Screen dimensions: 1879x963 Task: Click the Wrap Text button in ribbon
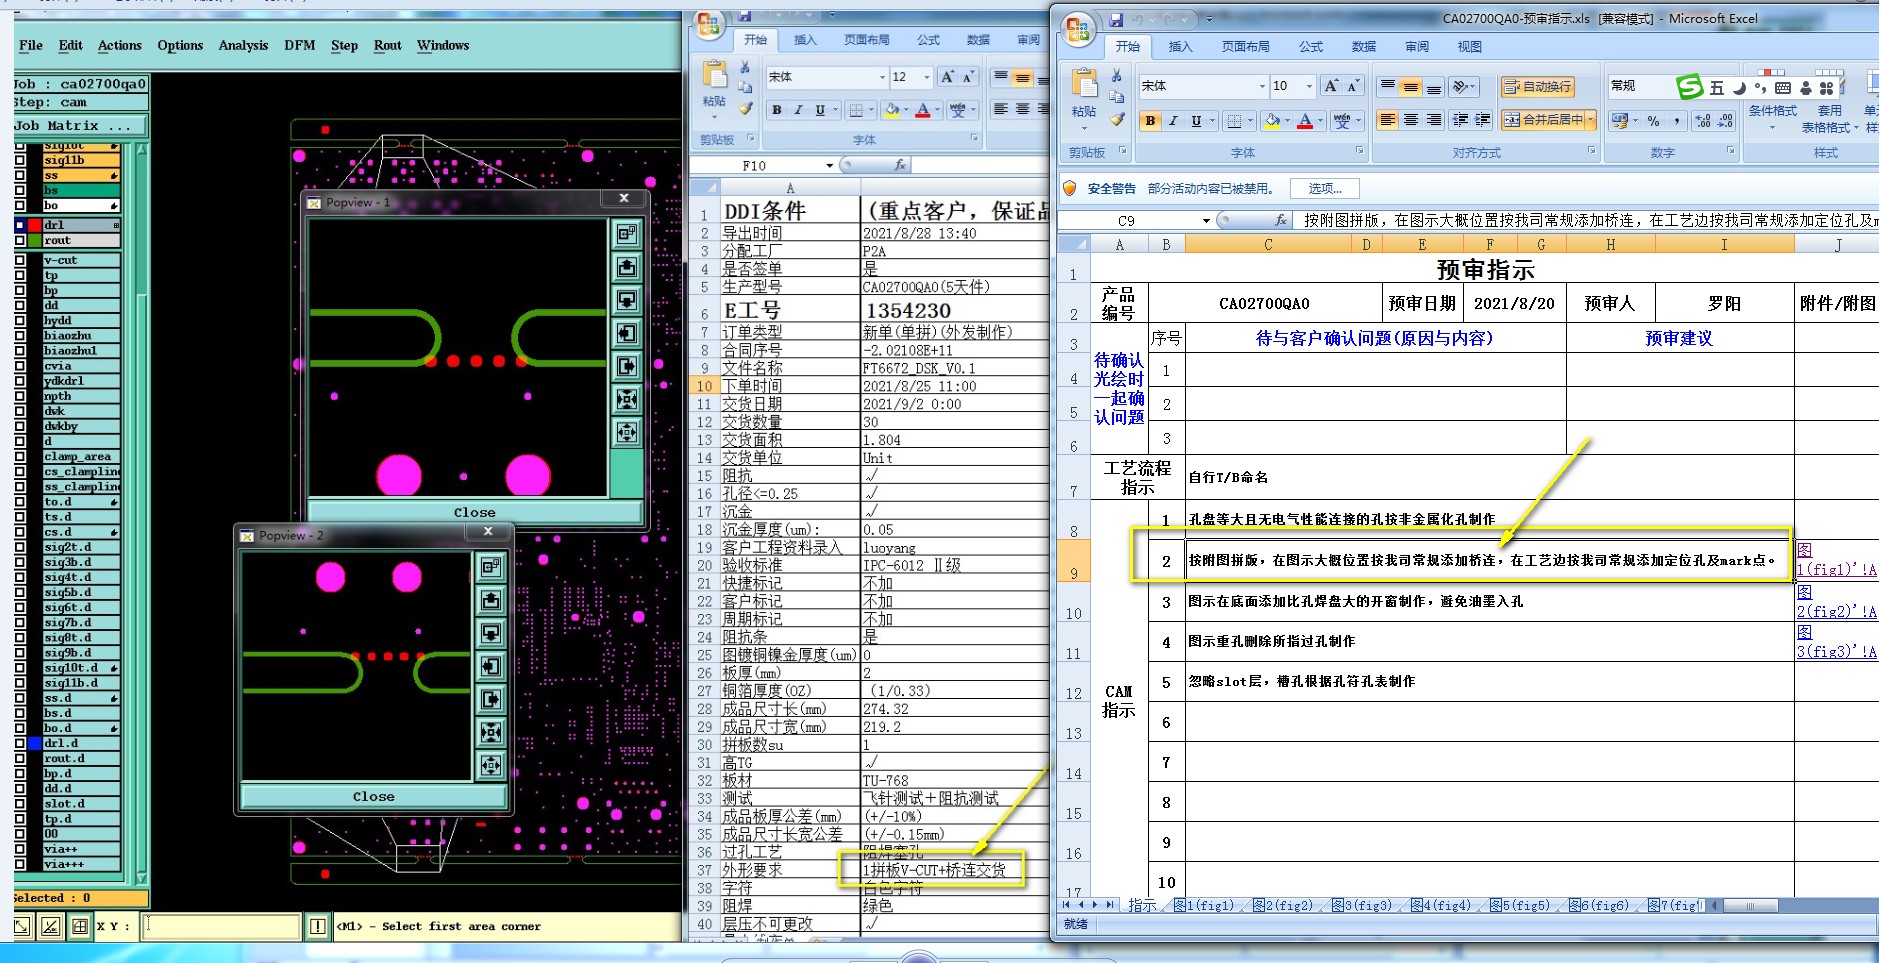(1538, 87)
